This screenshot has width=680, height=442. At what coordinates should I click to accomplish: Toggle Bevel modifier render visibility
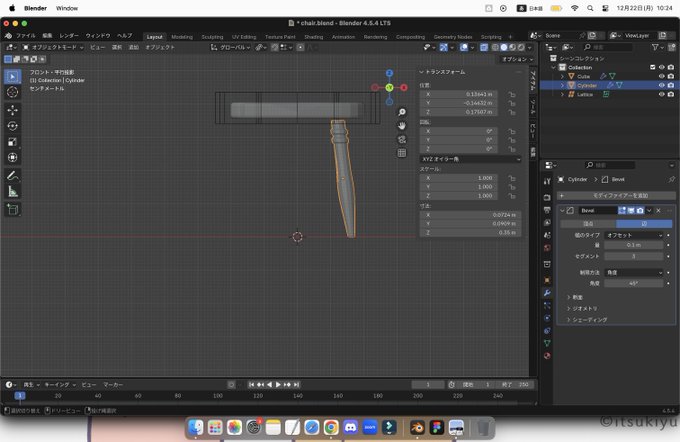coord(640,210)
